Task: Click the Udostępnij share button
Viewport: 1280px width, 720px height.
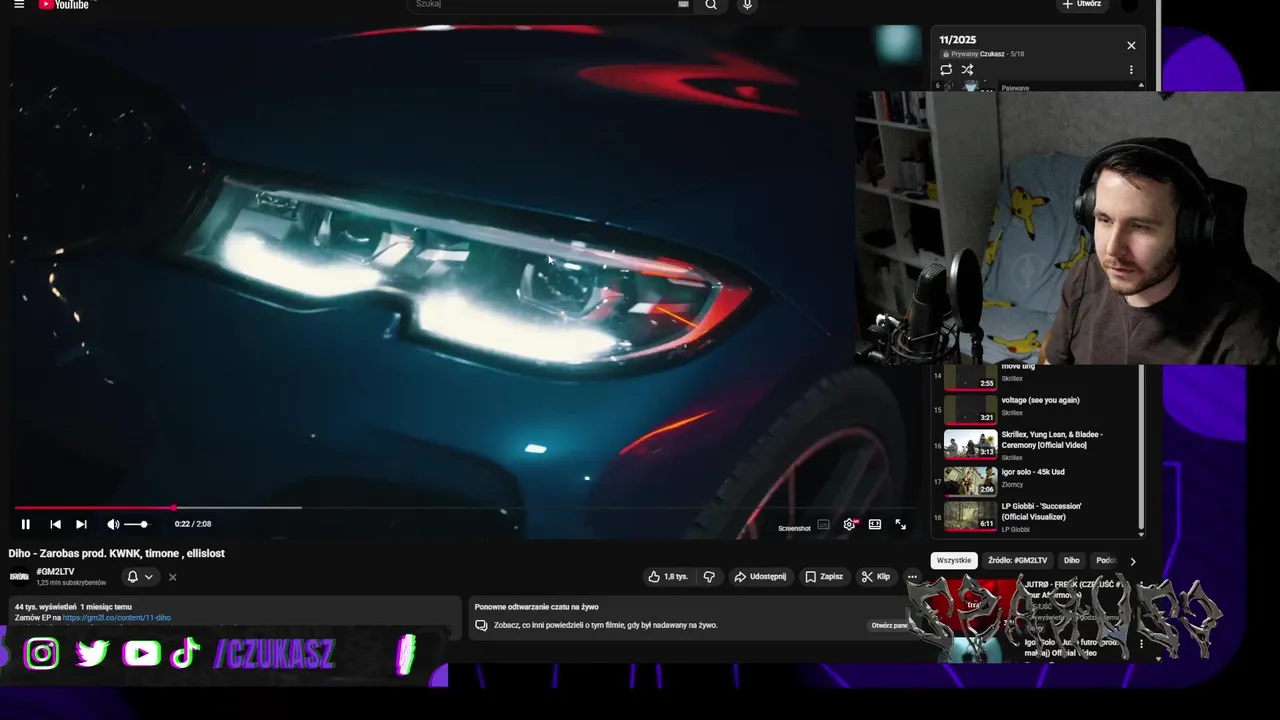Action: tap(760, 577)
